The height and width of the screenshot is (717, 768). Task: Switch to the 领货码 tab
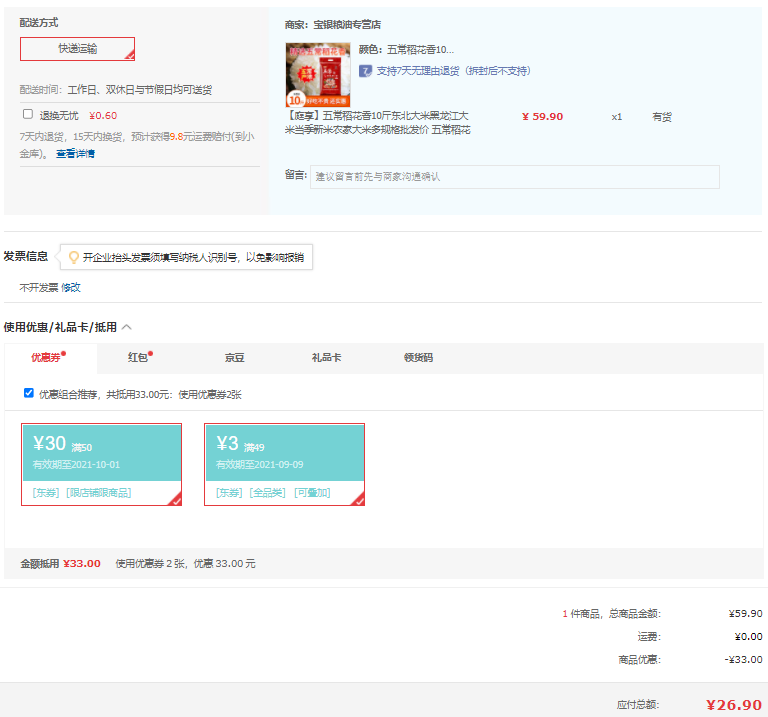[419, 358]
